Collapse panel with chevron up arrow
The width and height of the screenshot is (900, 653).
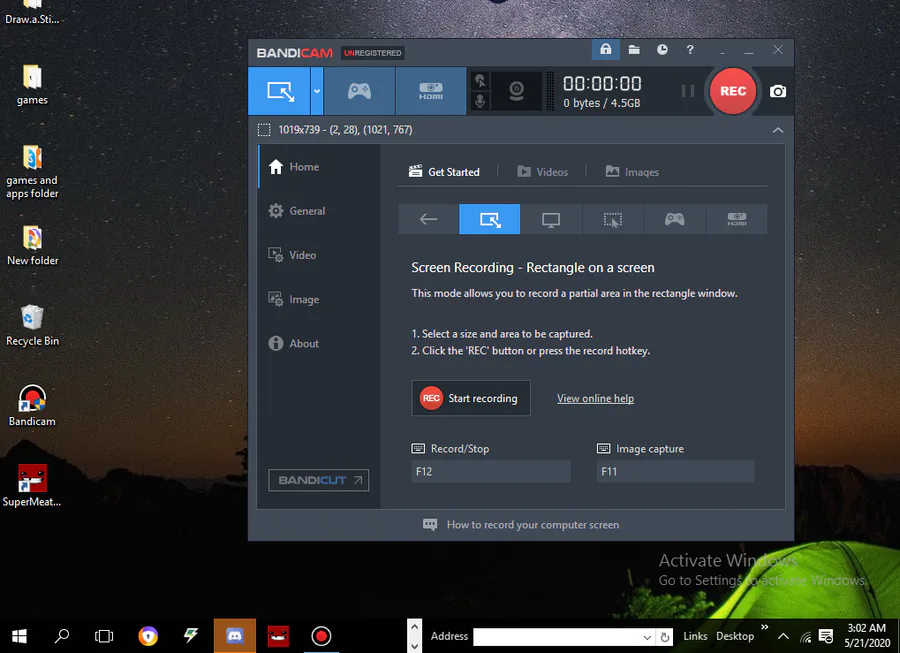[778, 130]
